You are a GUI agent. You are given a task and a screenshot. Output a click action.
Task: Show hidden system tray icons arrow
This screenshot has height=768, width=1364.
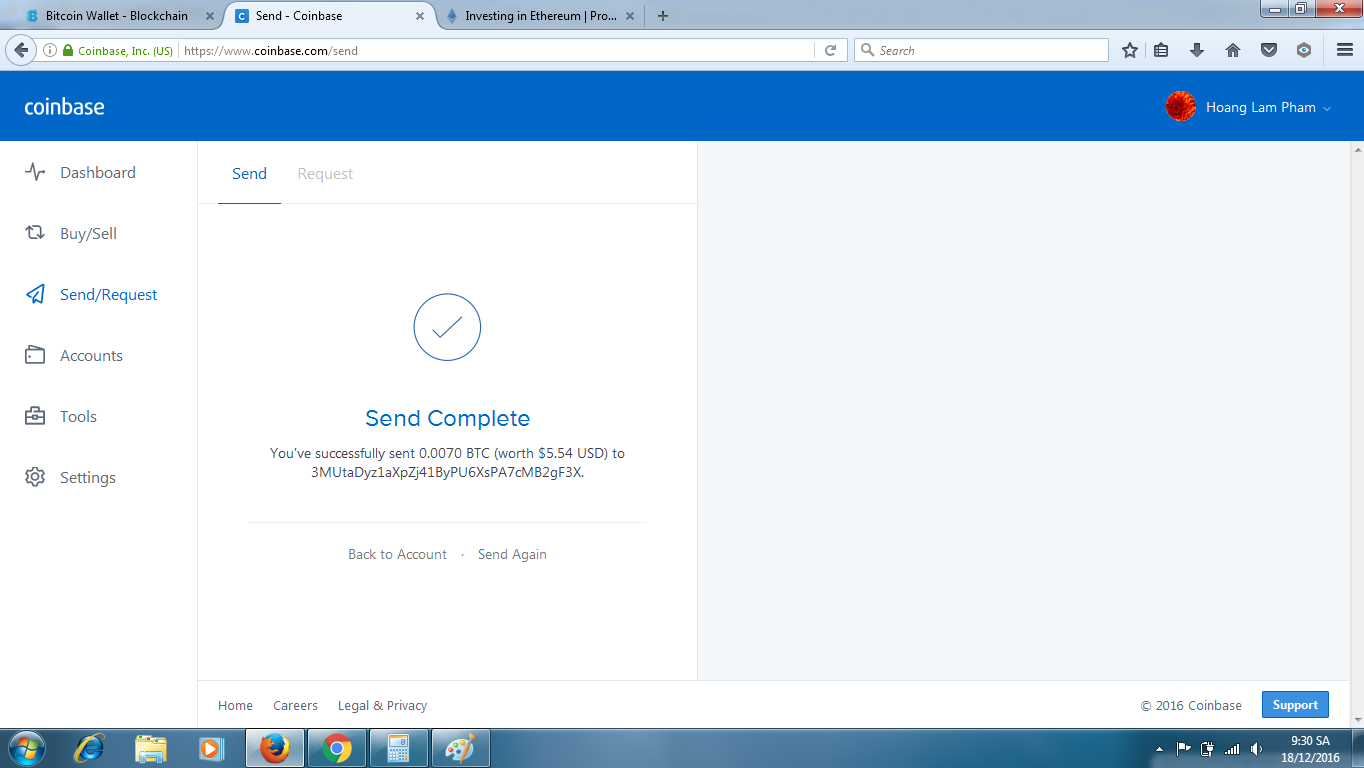pyautogui.click(x=1159, y=749)
